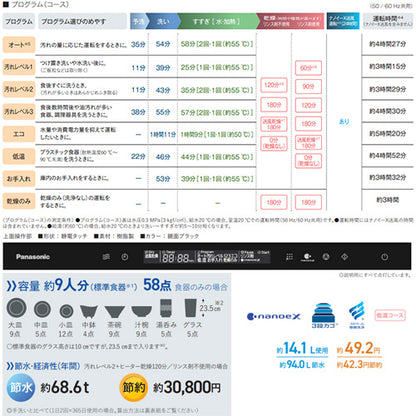Click the 乾燥のみ program label
416x416 pixels.
coord(19,201)
